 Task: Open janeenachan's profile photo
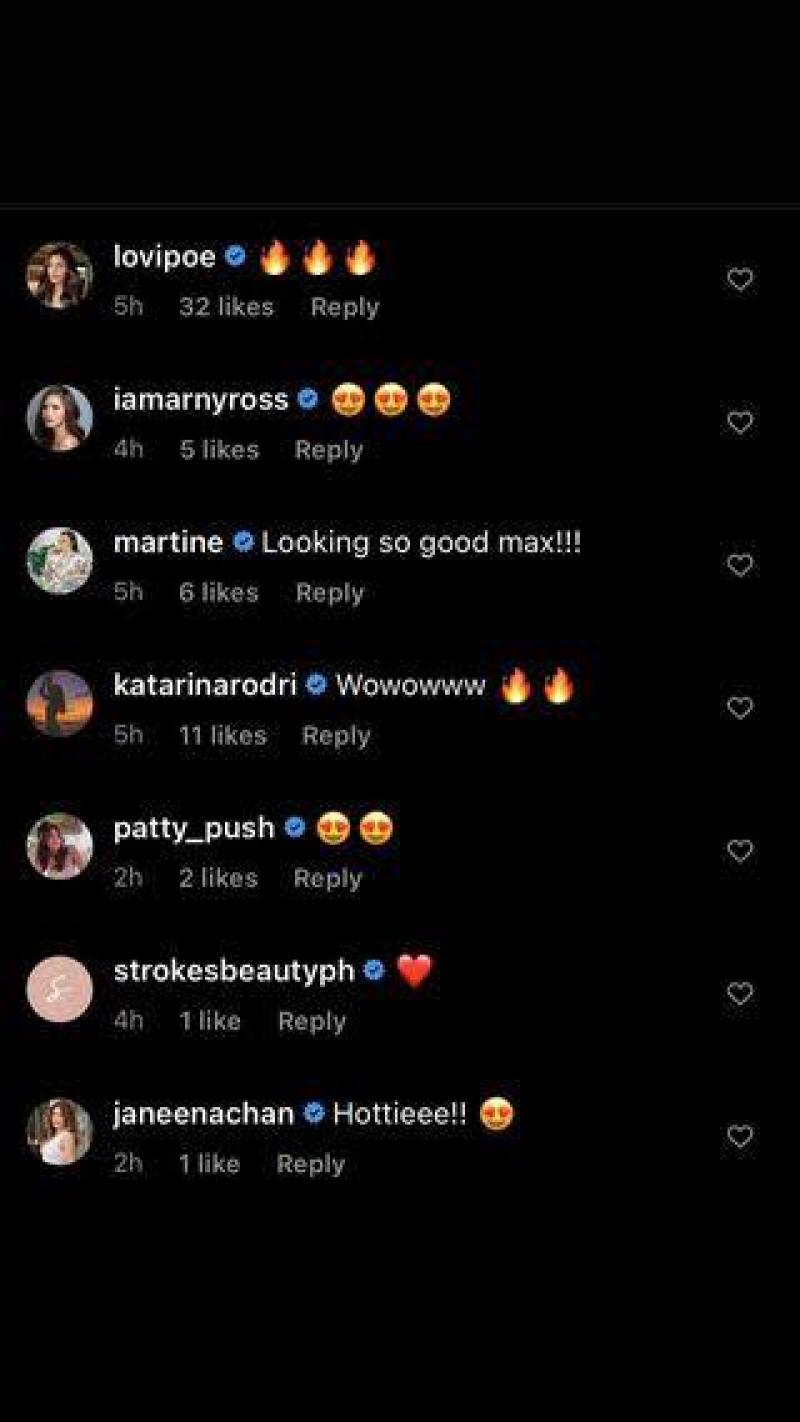(x=59, y=1132)
